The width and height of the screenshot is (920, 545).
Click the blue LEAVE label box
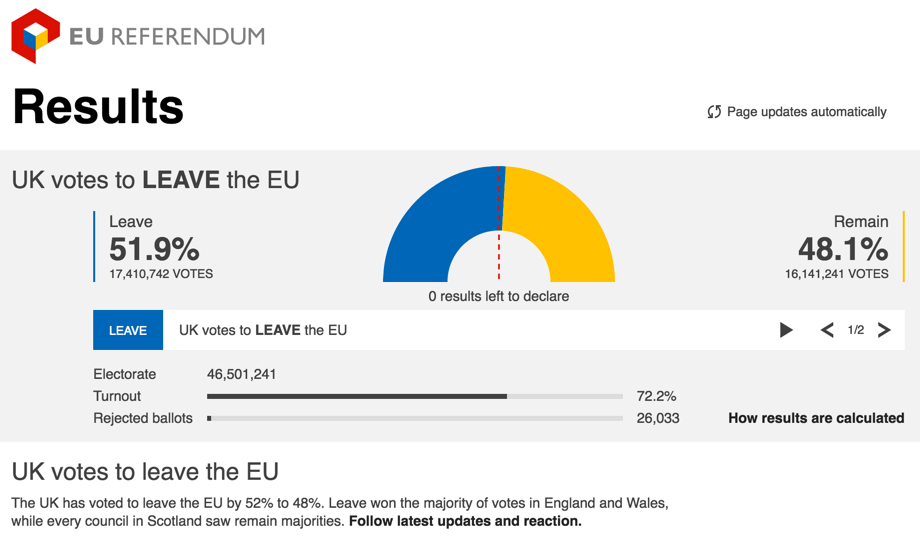pyautogui.click(x=128, y=330)
